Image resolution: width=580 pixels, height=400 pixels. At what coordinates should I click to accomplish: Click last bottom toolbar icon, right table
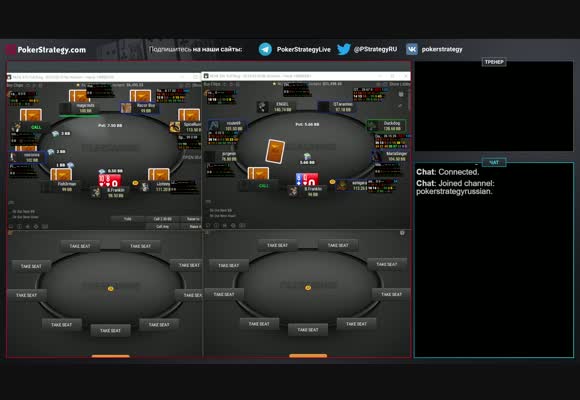click(242, 225)
